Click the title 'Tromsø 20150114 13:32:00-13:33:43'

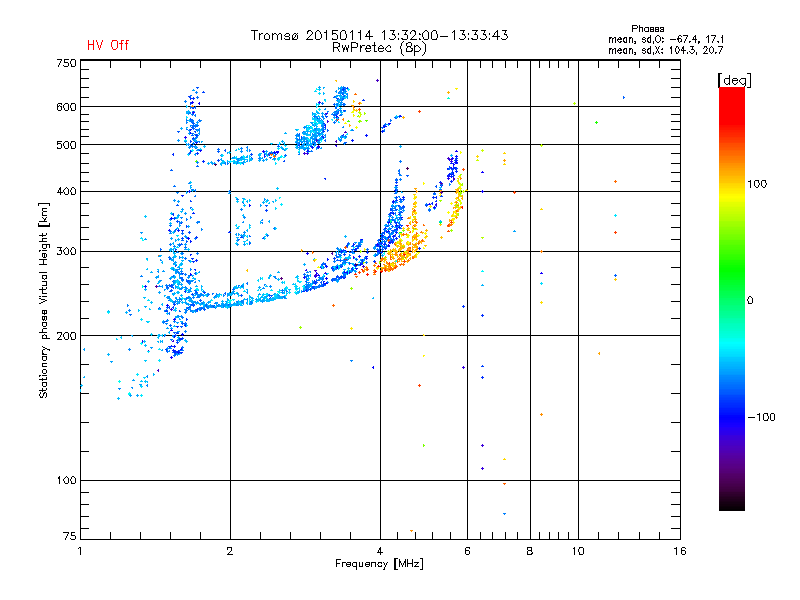coord(379,35)
